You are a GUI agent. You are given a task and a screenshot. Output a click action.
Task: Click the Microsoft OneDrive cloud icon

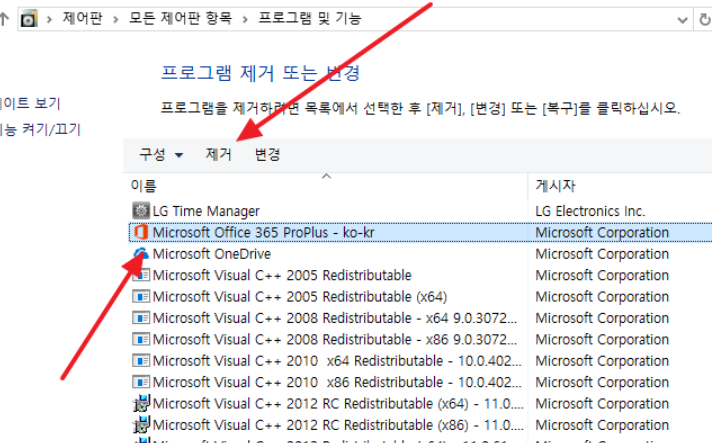pyautogui.click(x=141, y=254)
